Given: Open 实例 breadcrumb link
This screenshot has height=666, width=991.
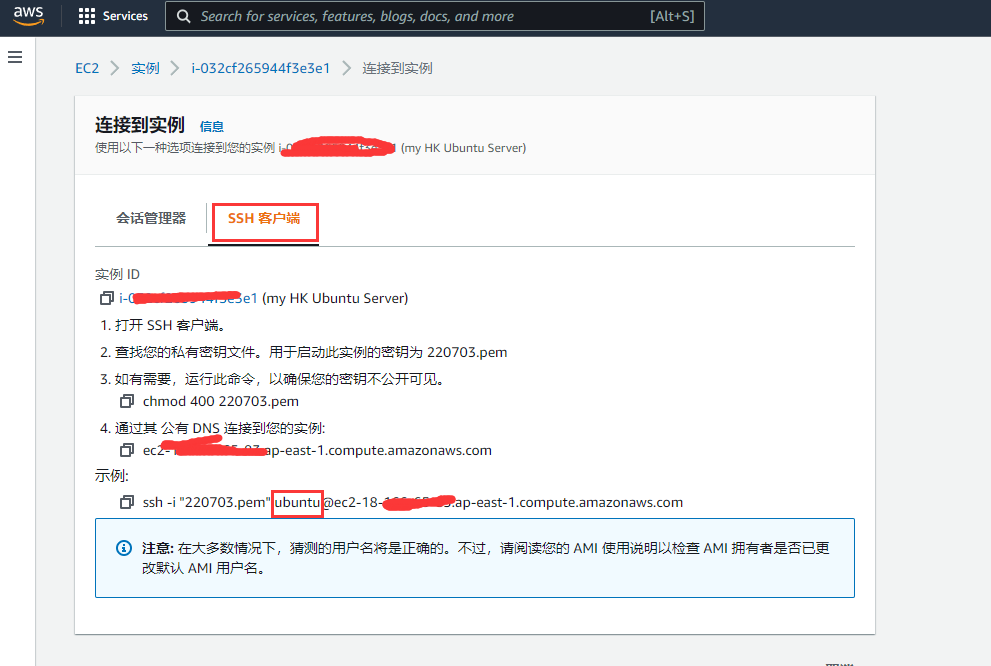Looking at the screenshot, I should coord(145,68).
